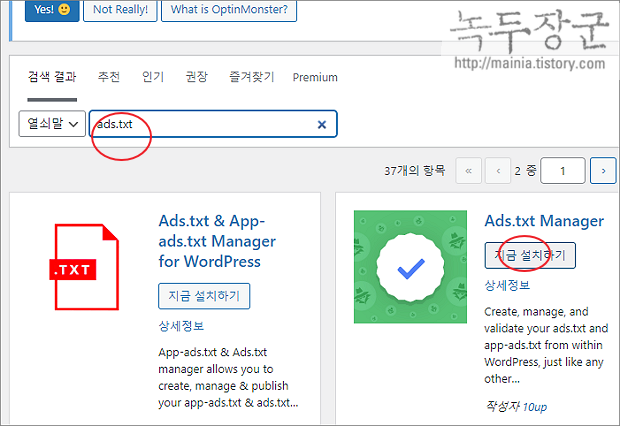Click the App-ads.txt & Ads.txt manager description text
The height and width of the screenshot is (426, 620).
[228, 377]
